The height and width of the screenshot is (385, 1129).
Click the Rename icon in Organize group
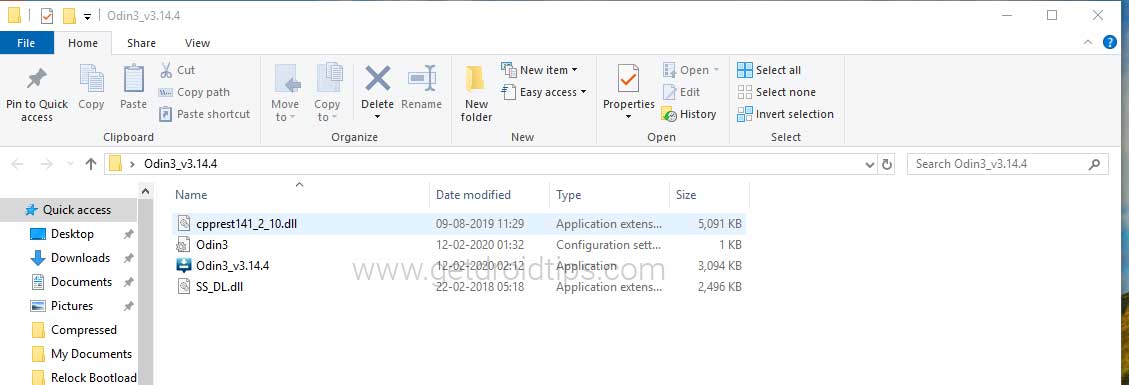click(422, 78)
